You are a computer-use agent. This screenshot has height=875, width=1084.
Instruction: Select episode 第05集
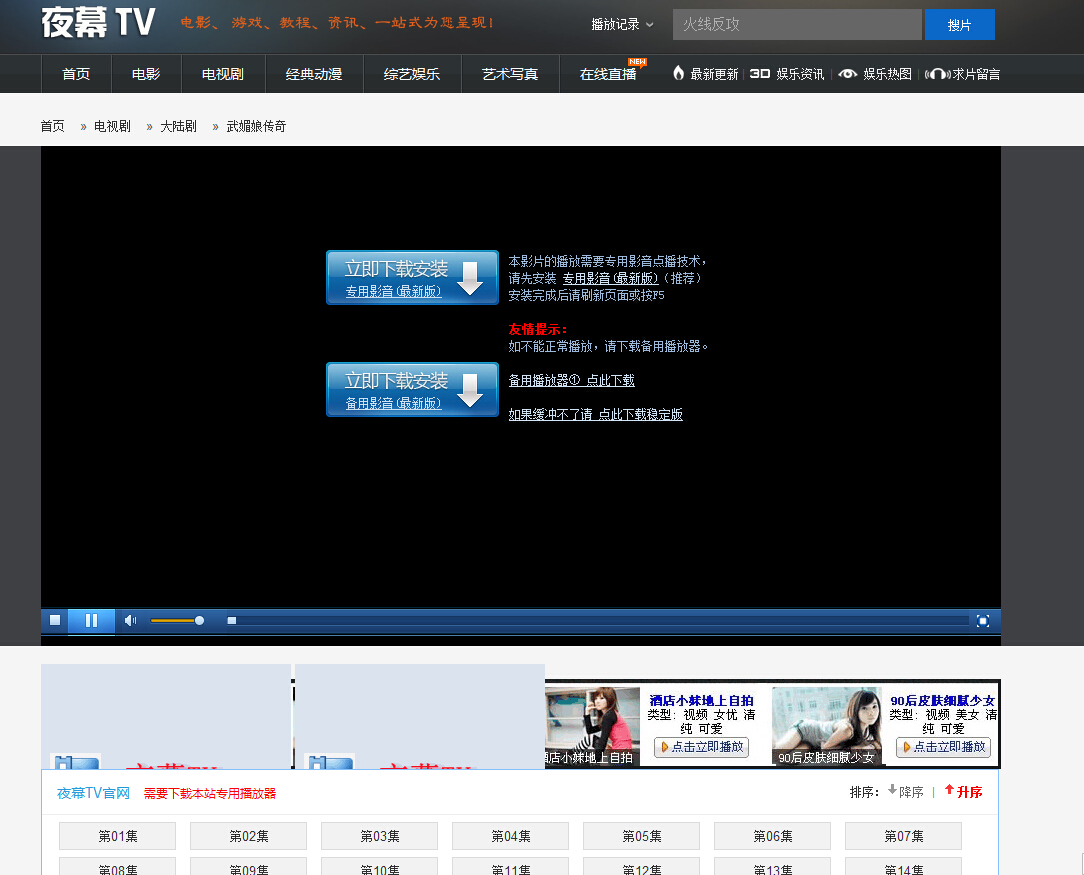(642, 836)
